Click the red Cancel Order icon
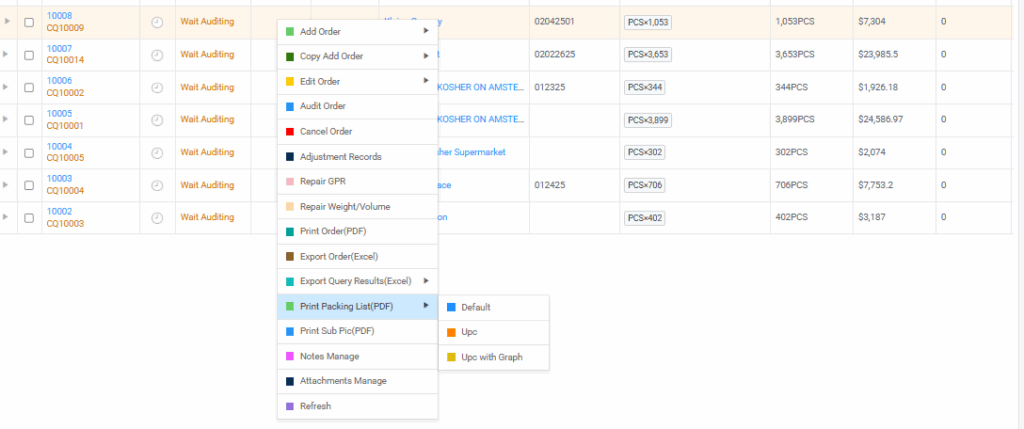This screenshot has height=429, width=1024. point(290,132)
